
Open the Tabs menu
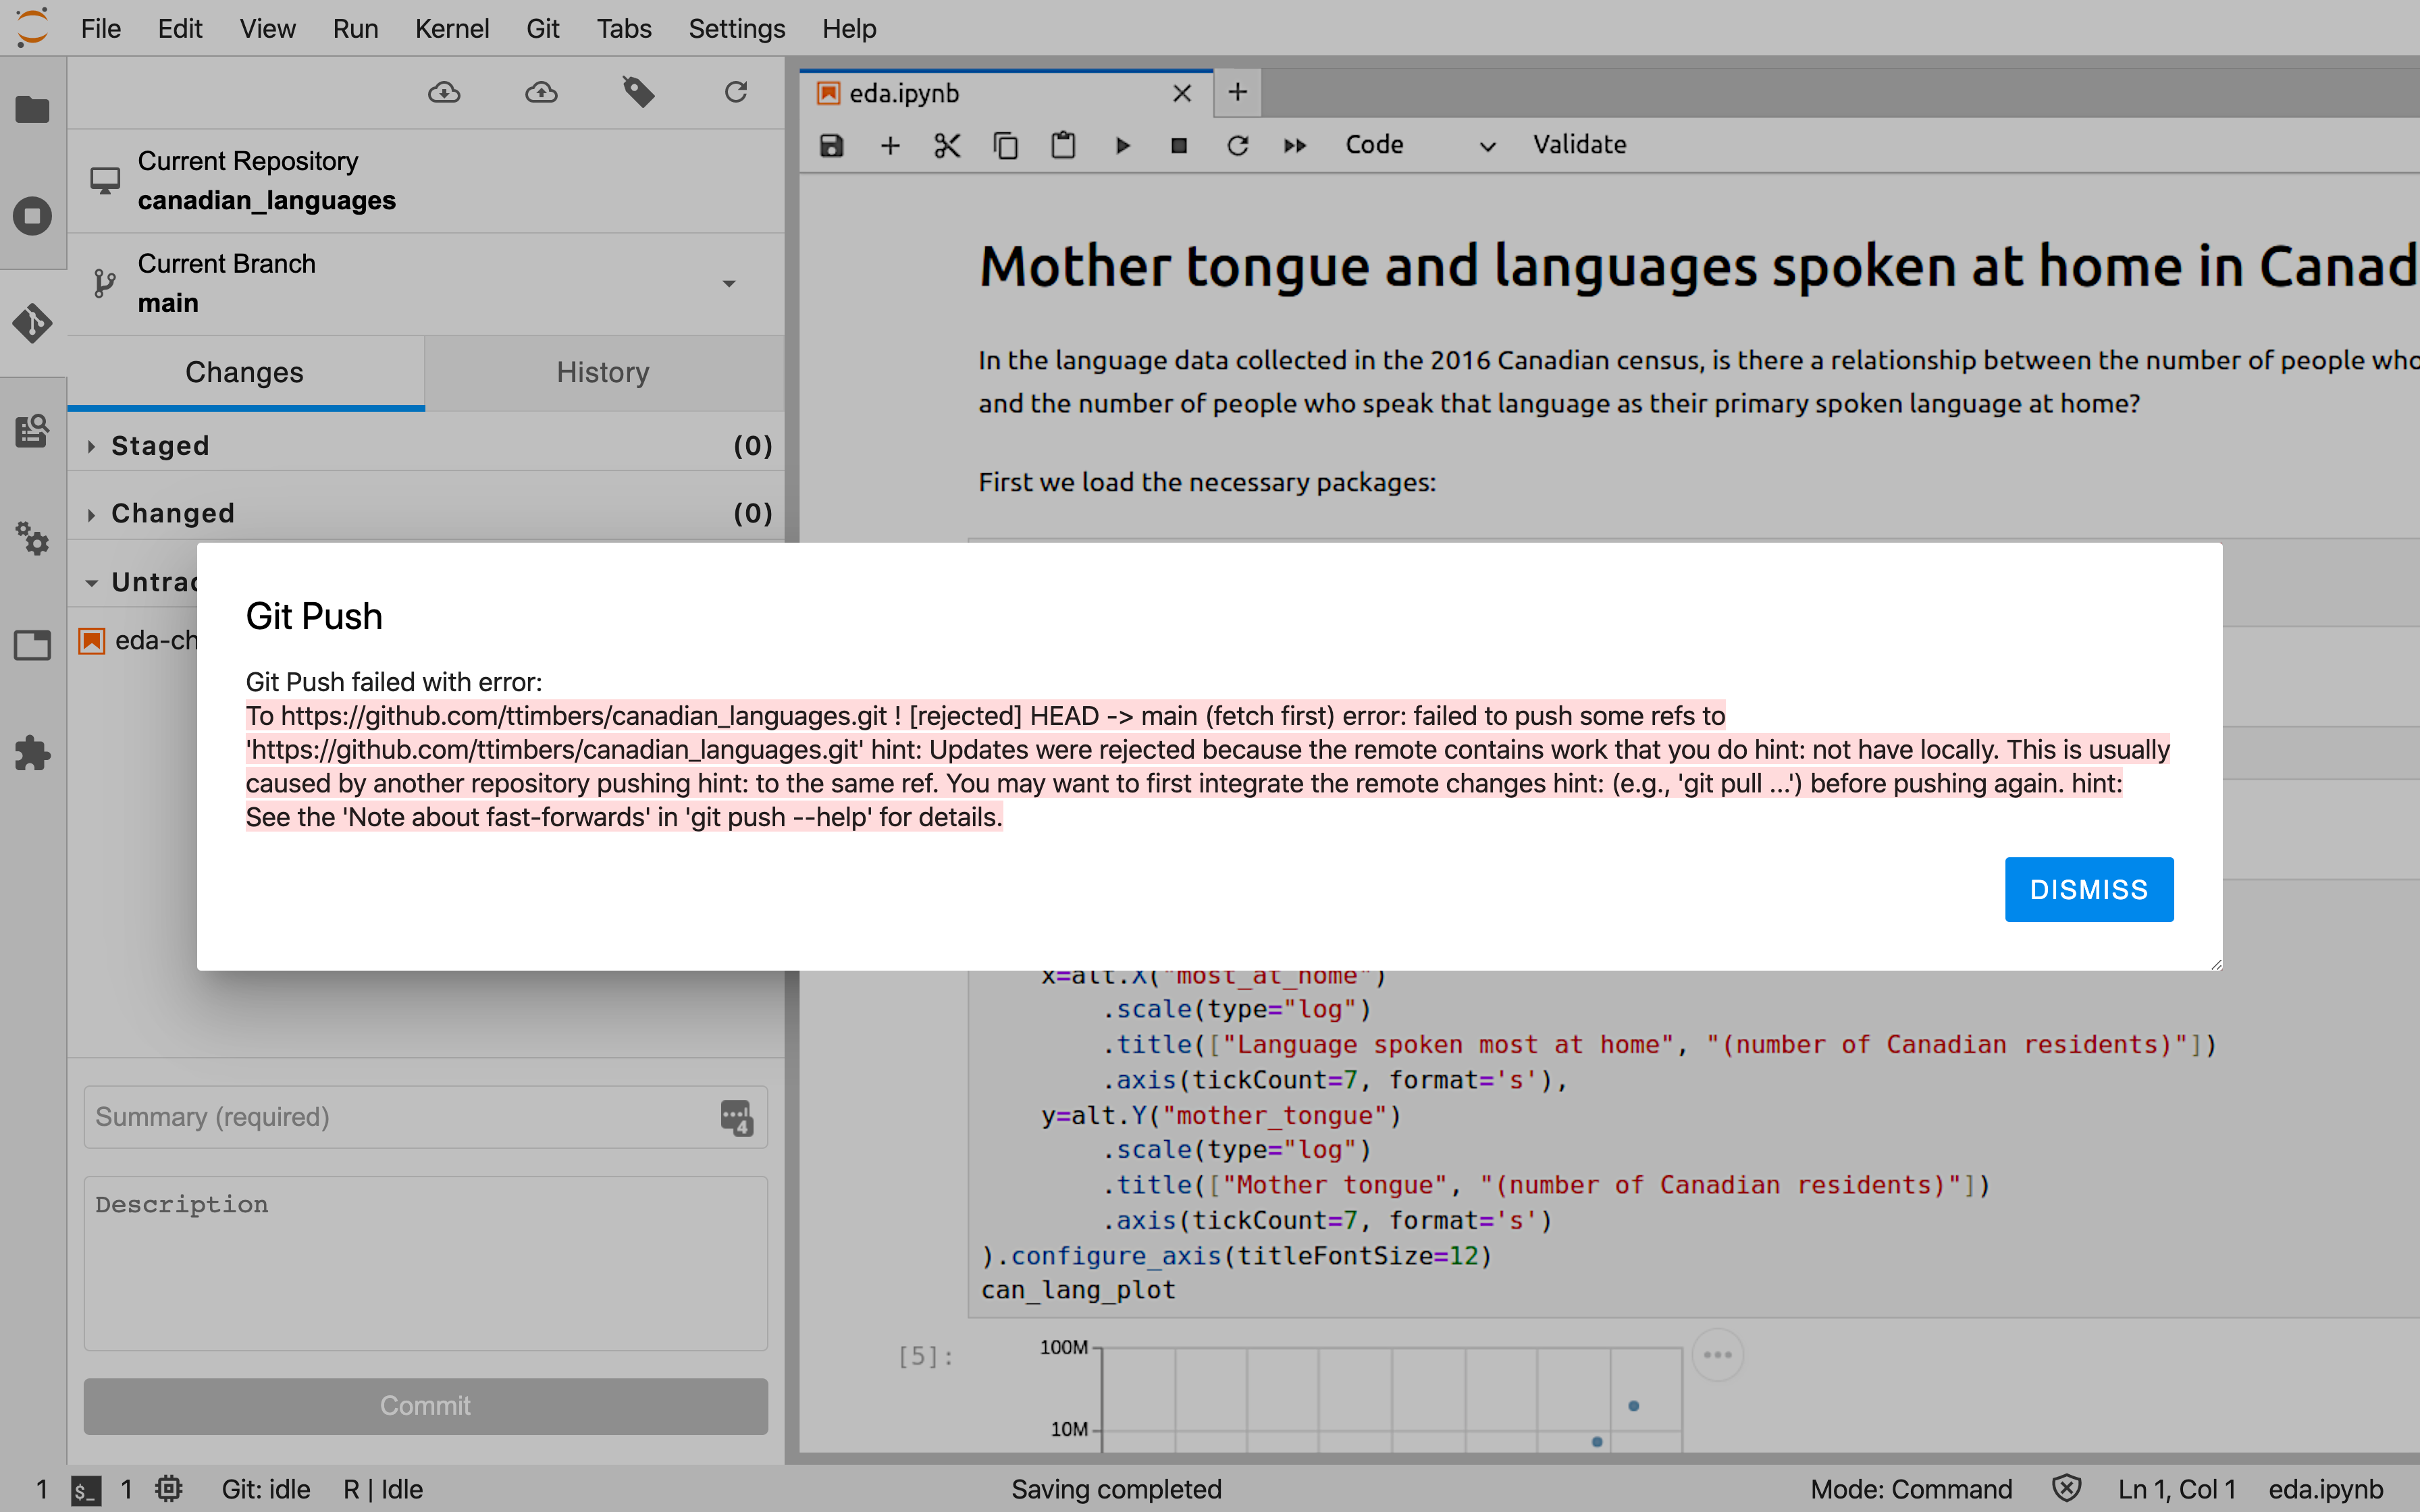pos(624,28)
